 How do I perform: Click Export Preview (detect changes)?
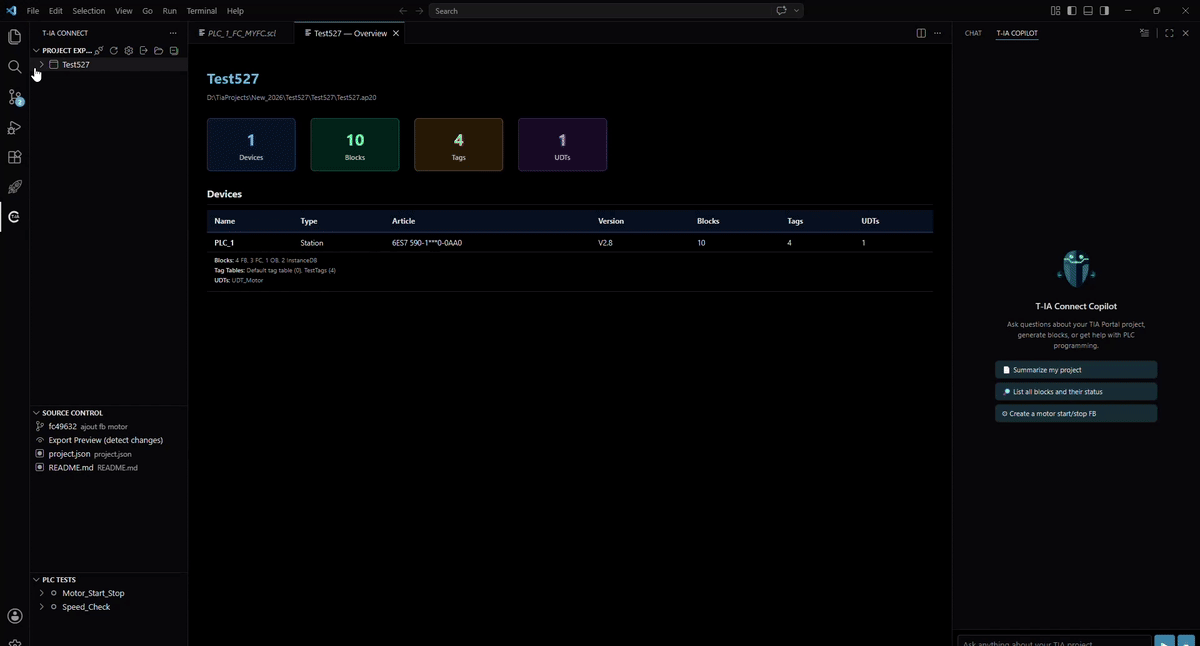(108, 440)
